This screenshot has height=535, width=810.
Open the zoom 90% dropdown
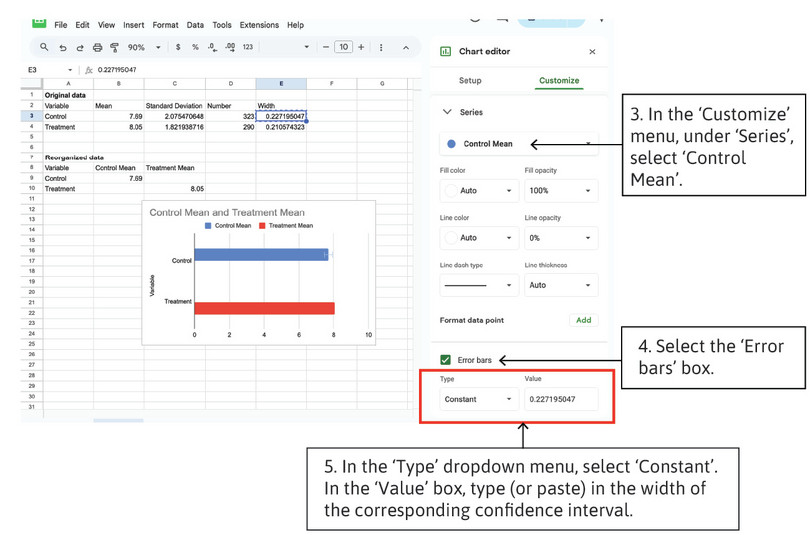[x=144, y=47]
